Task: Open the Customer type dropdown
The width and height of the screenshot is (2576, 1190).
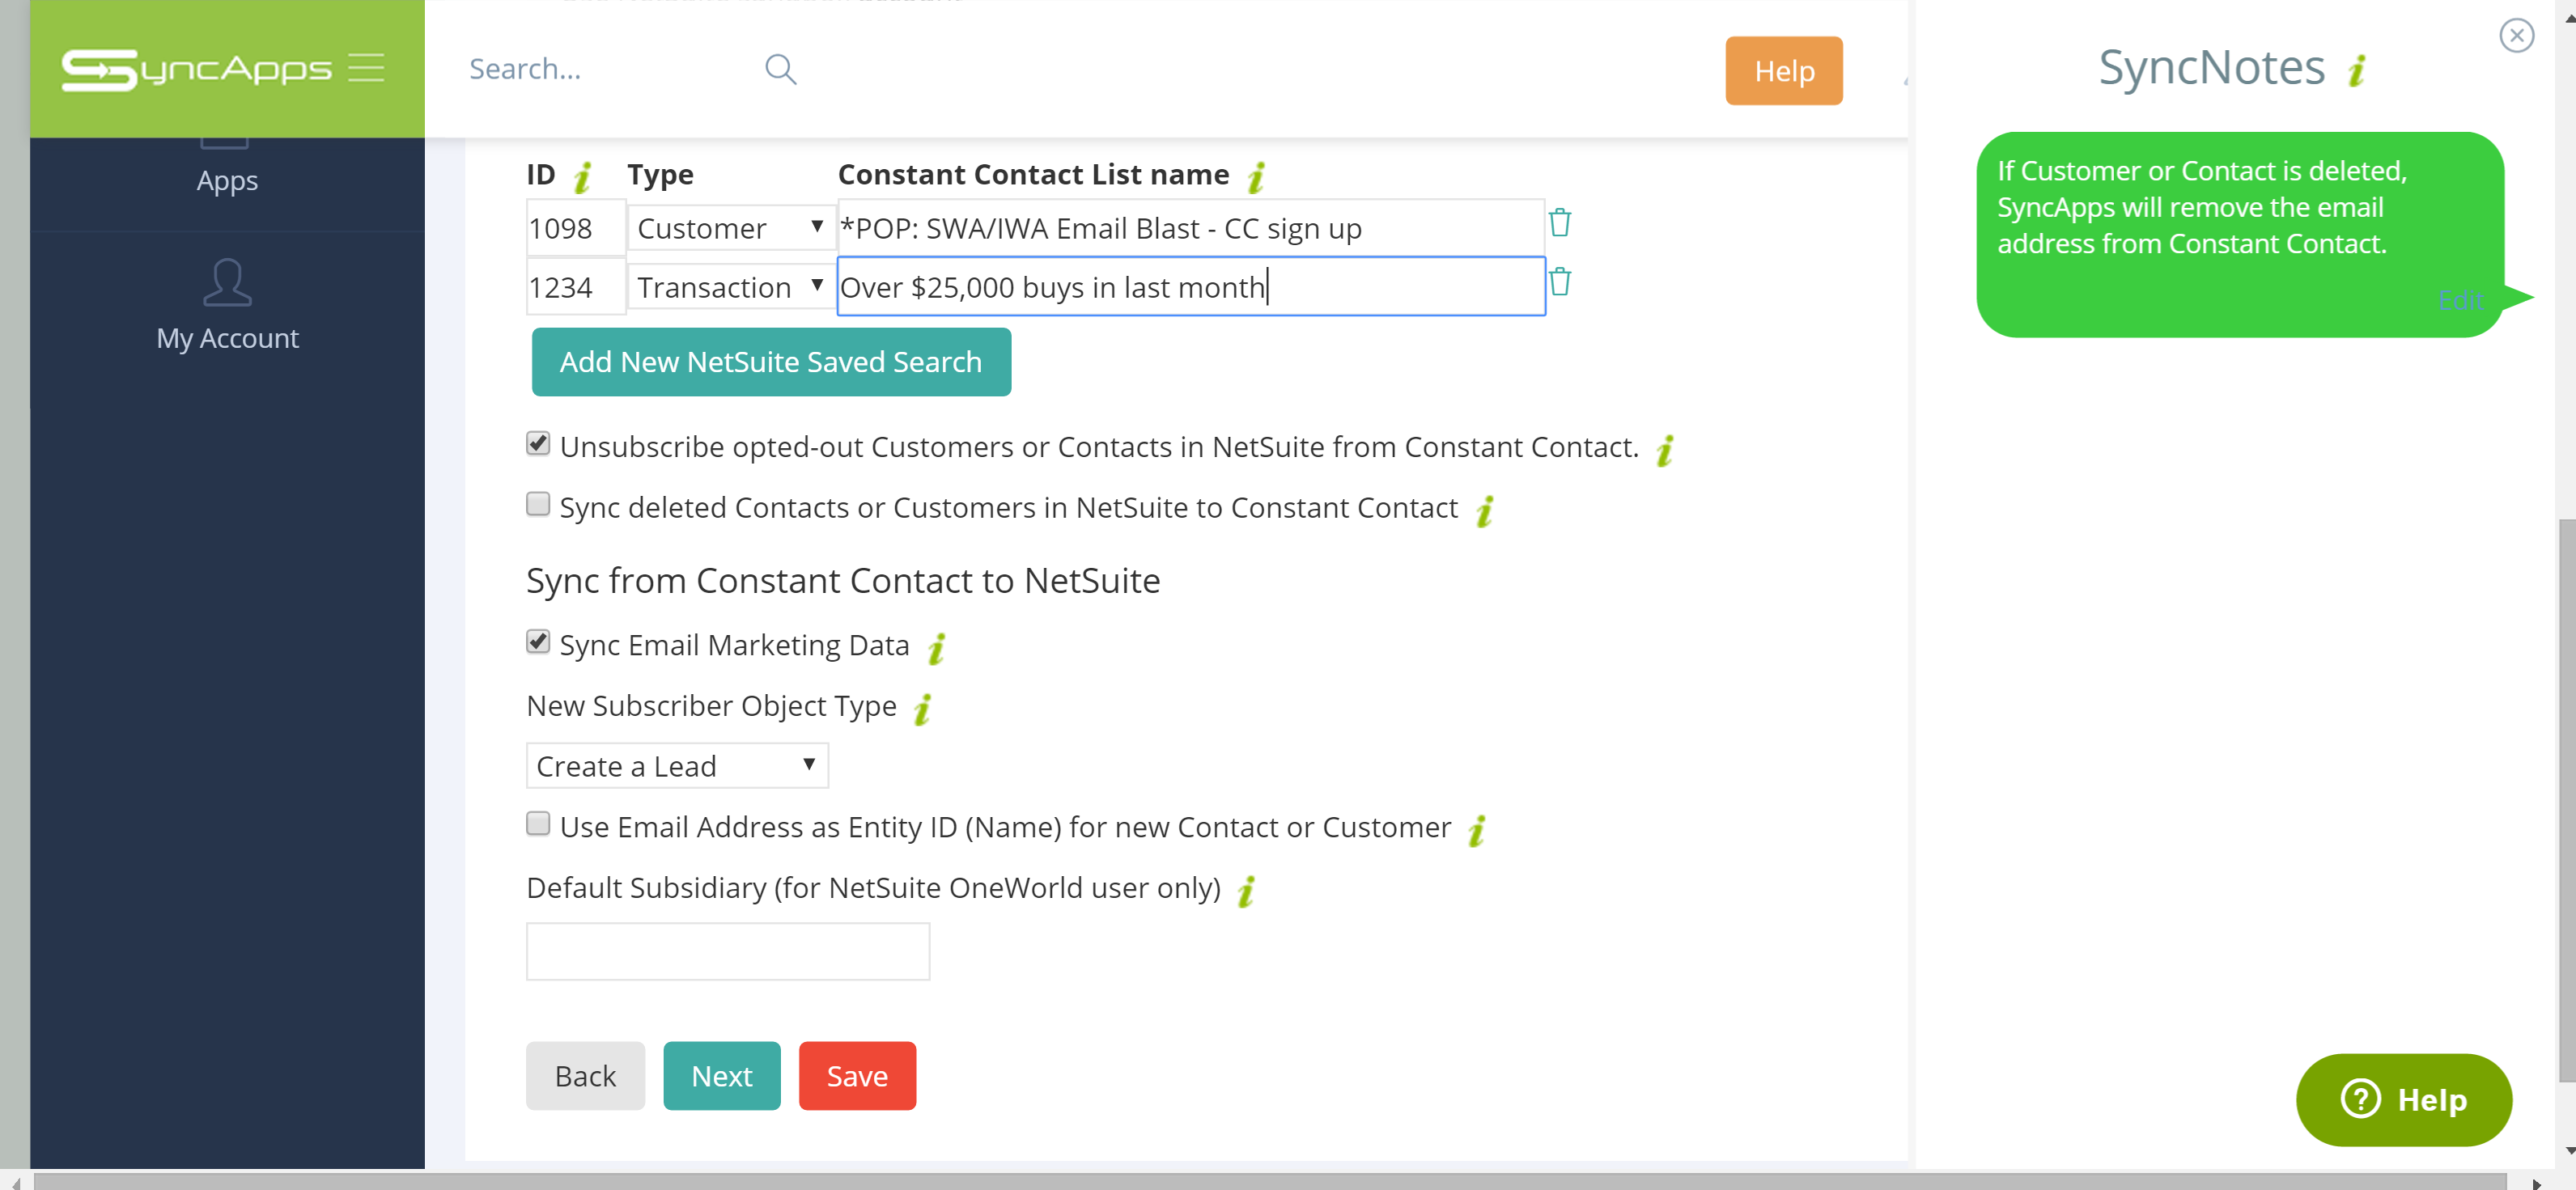Action: (x=730, y=228)
